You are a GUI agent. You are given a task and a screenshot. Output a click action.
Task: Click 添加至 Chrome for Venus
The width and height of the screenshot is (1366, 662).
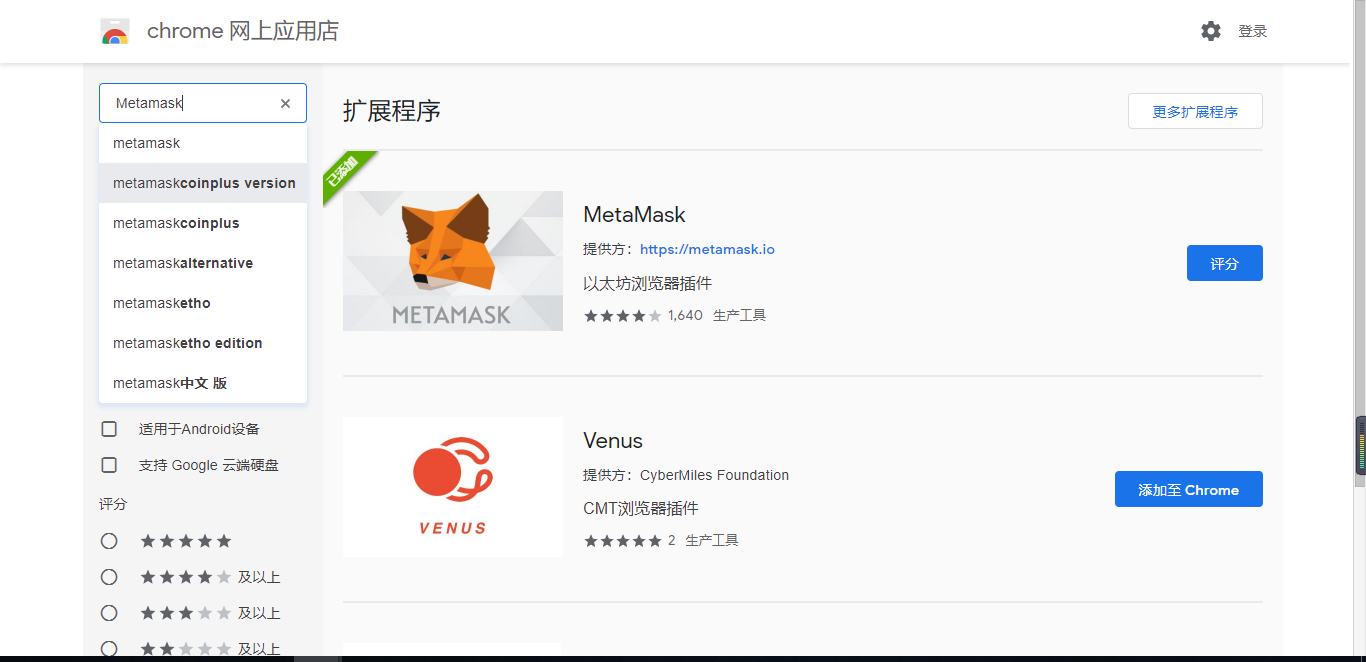(x=1189, y=489)
